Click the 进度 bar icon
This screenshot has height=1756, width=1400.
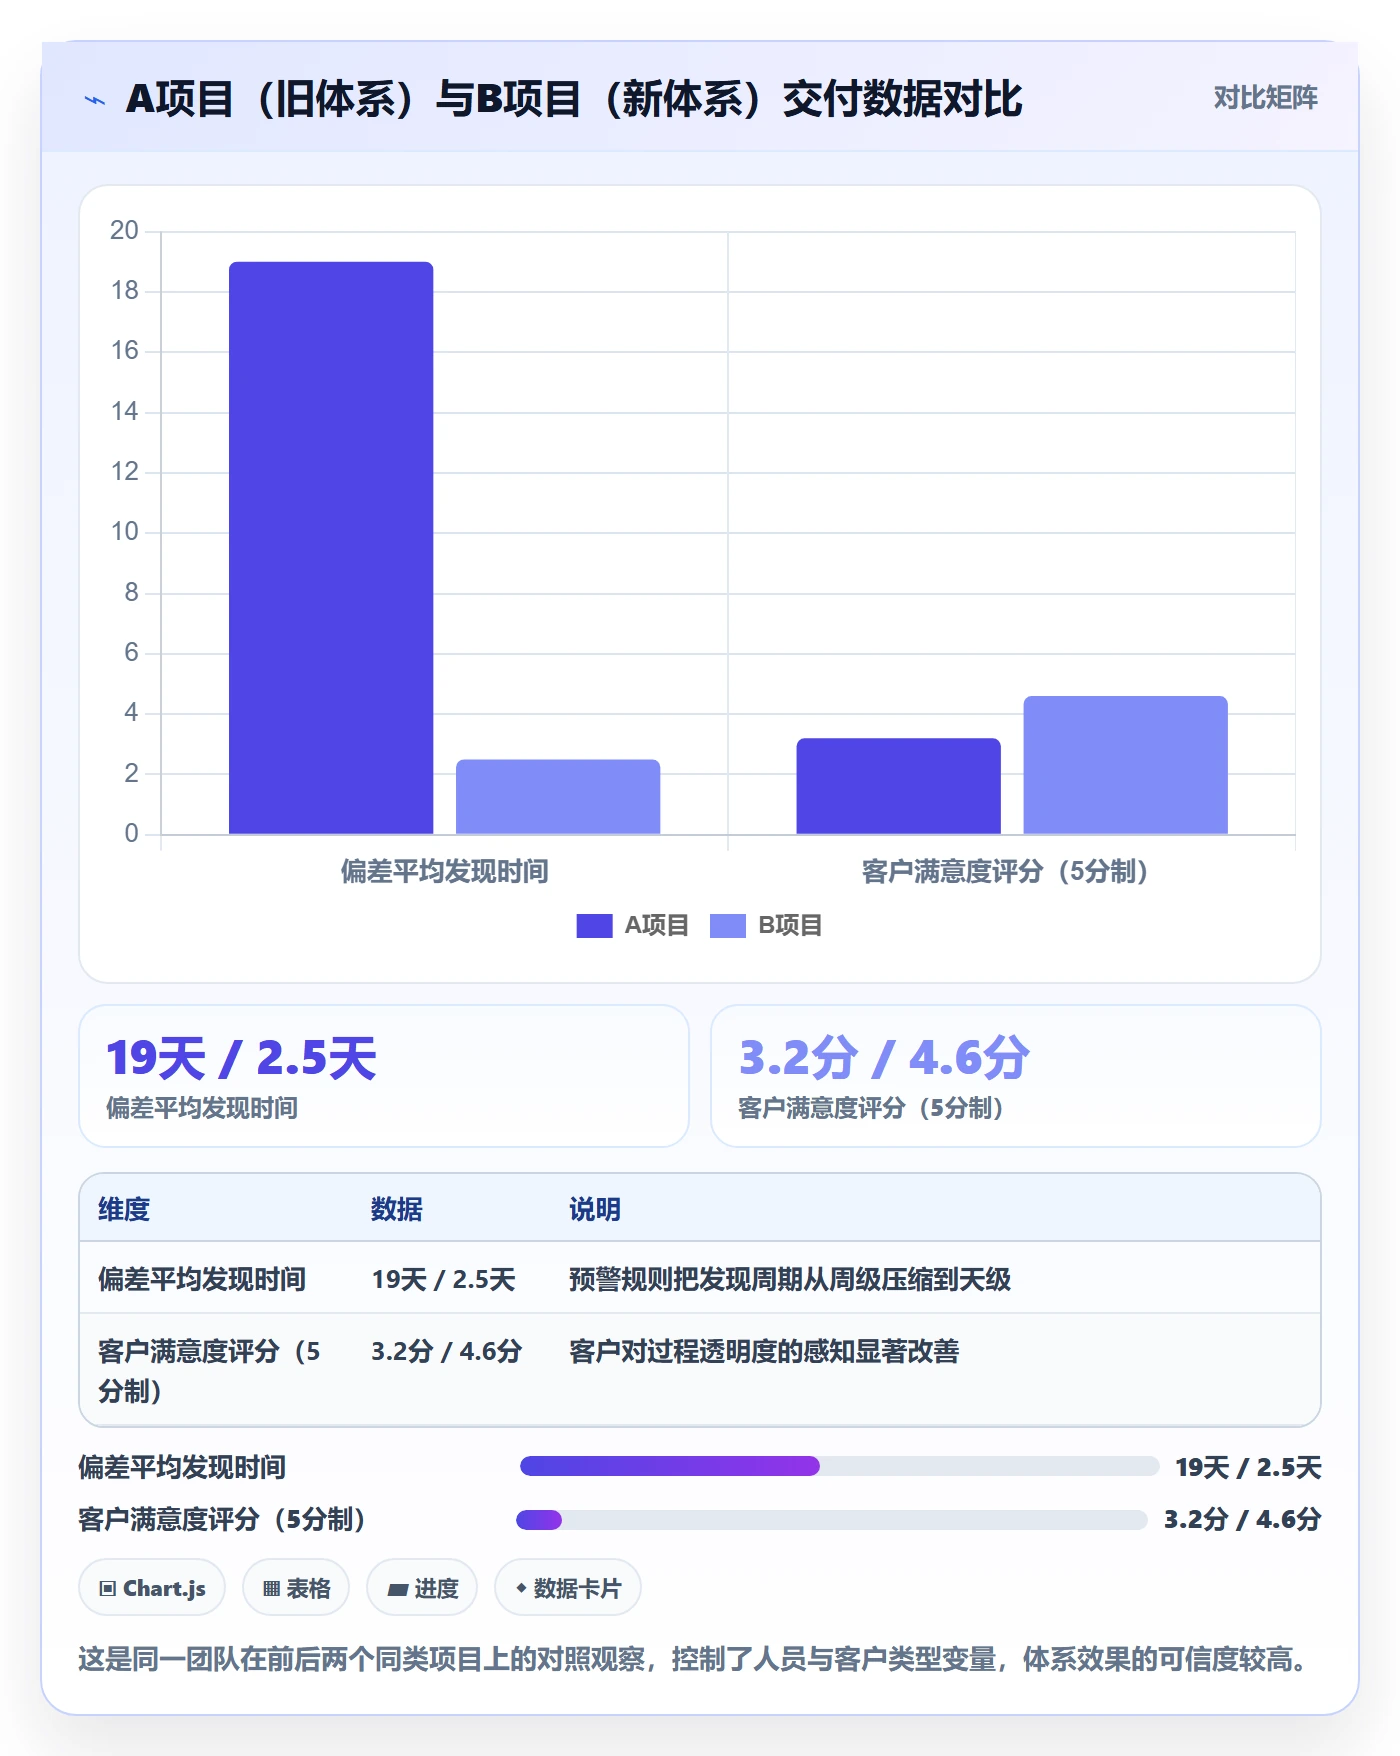[397, 1589]
